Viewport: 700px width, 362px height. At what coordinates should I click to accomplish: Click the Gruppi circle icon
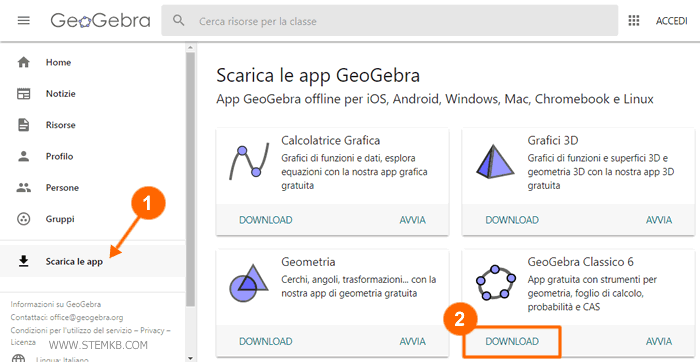23,219
